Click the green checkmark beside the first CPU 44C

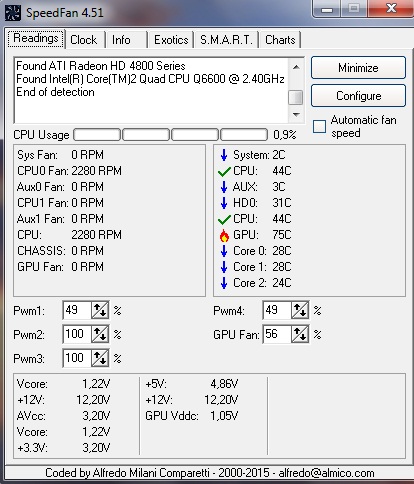coord(224,171)
